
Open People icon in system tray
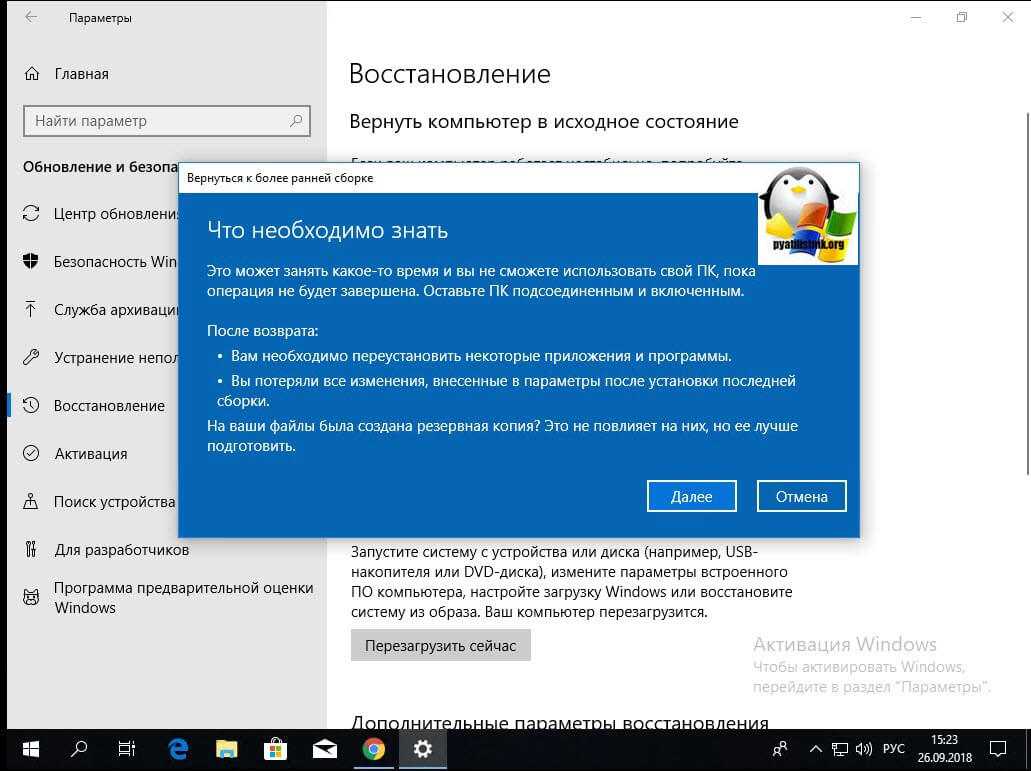pyautogui.click(x=780, y=749)
